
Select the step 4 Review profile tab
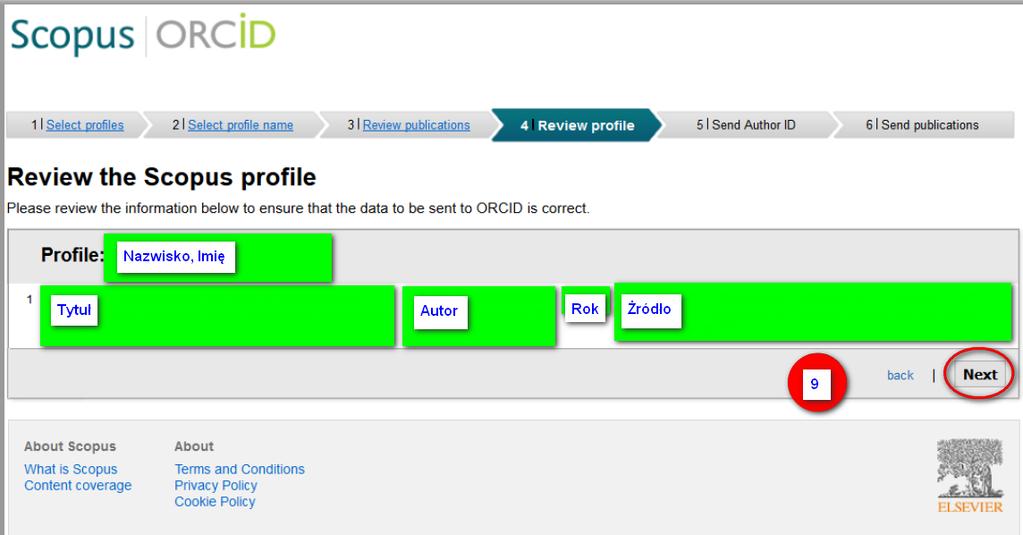(x=577, y=125)
